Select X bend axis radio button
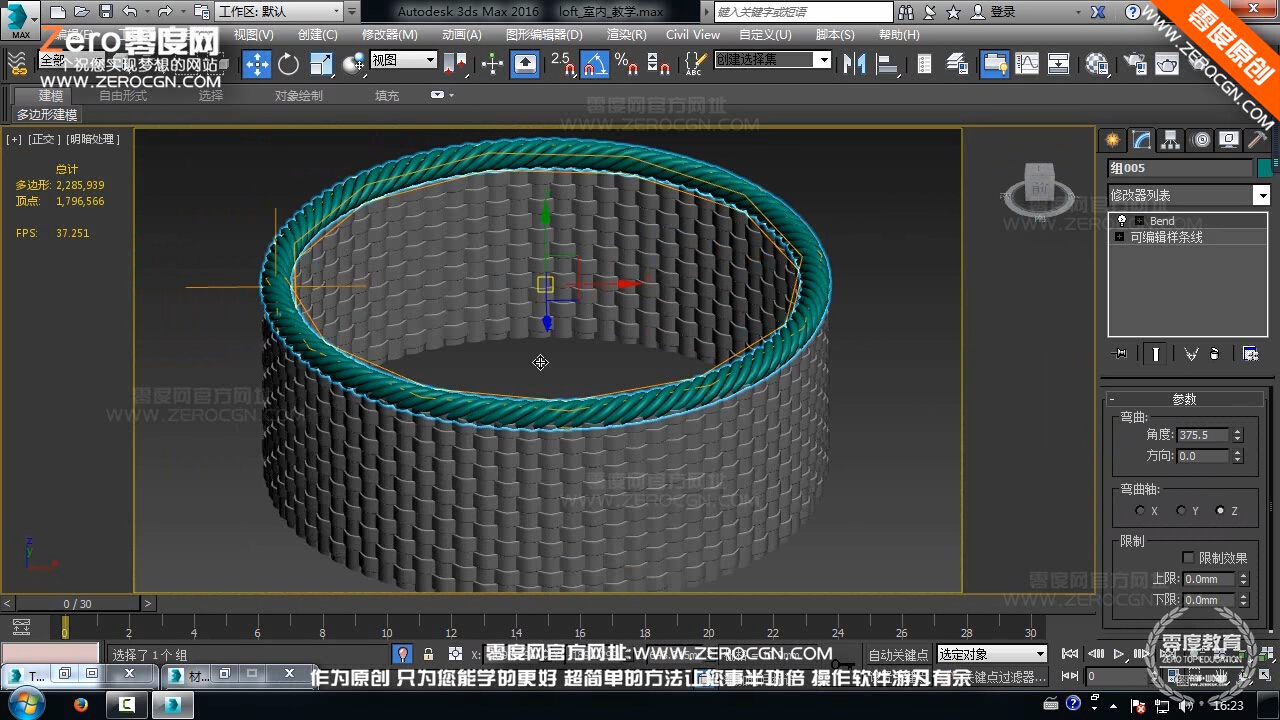 point(1140,511)
